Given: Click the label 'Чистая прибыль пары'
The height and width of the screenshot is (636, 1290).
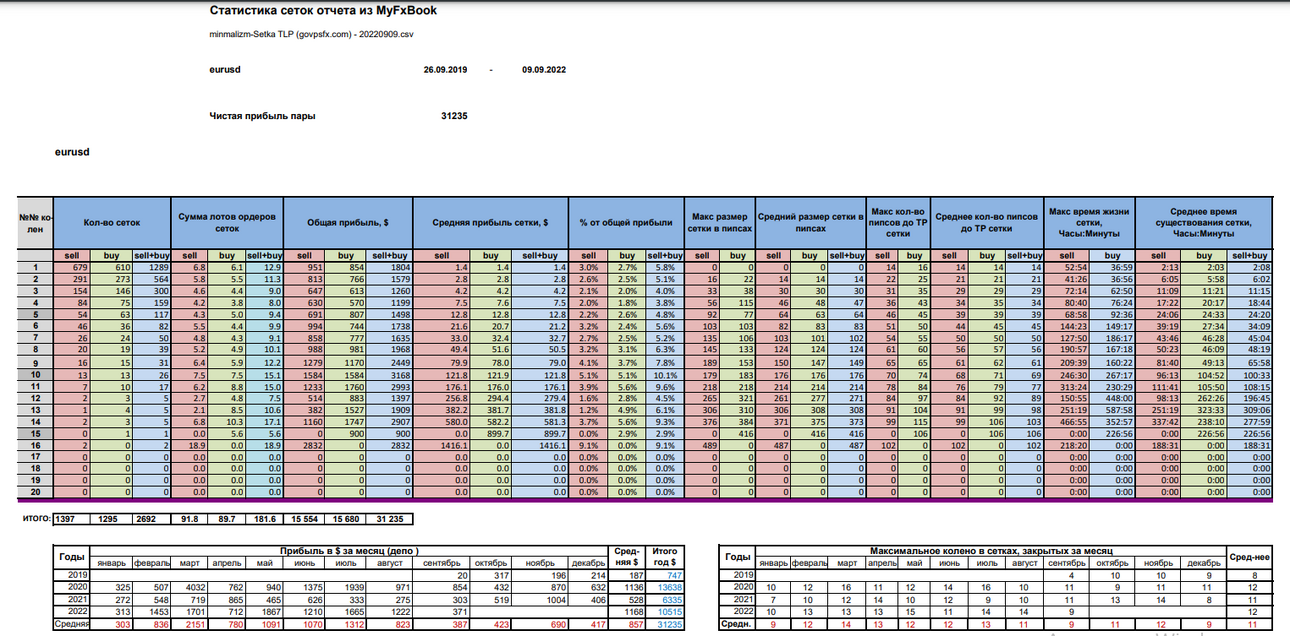Looking at the screenshot, I should click(262, 116).
